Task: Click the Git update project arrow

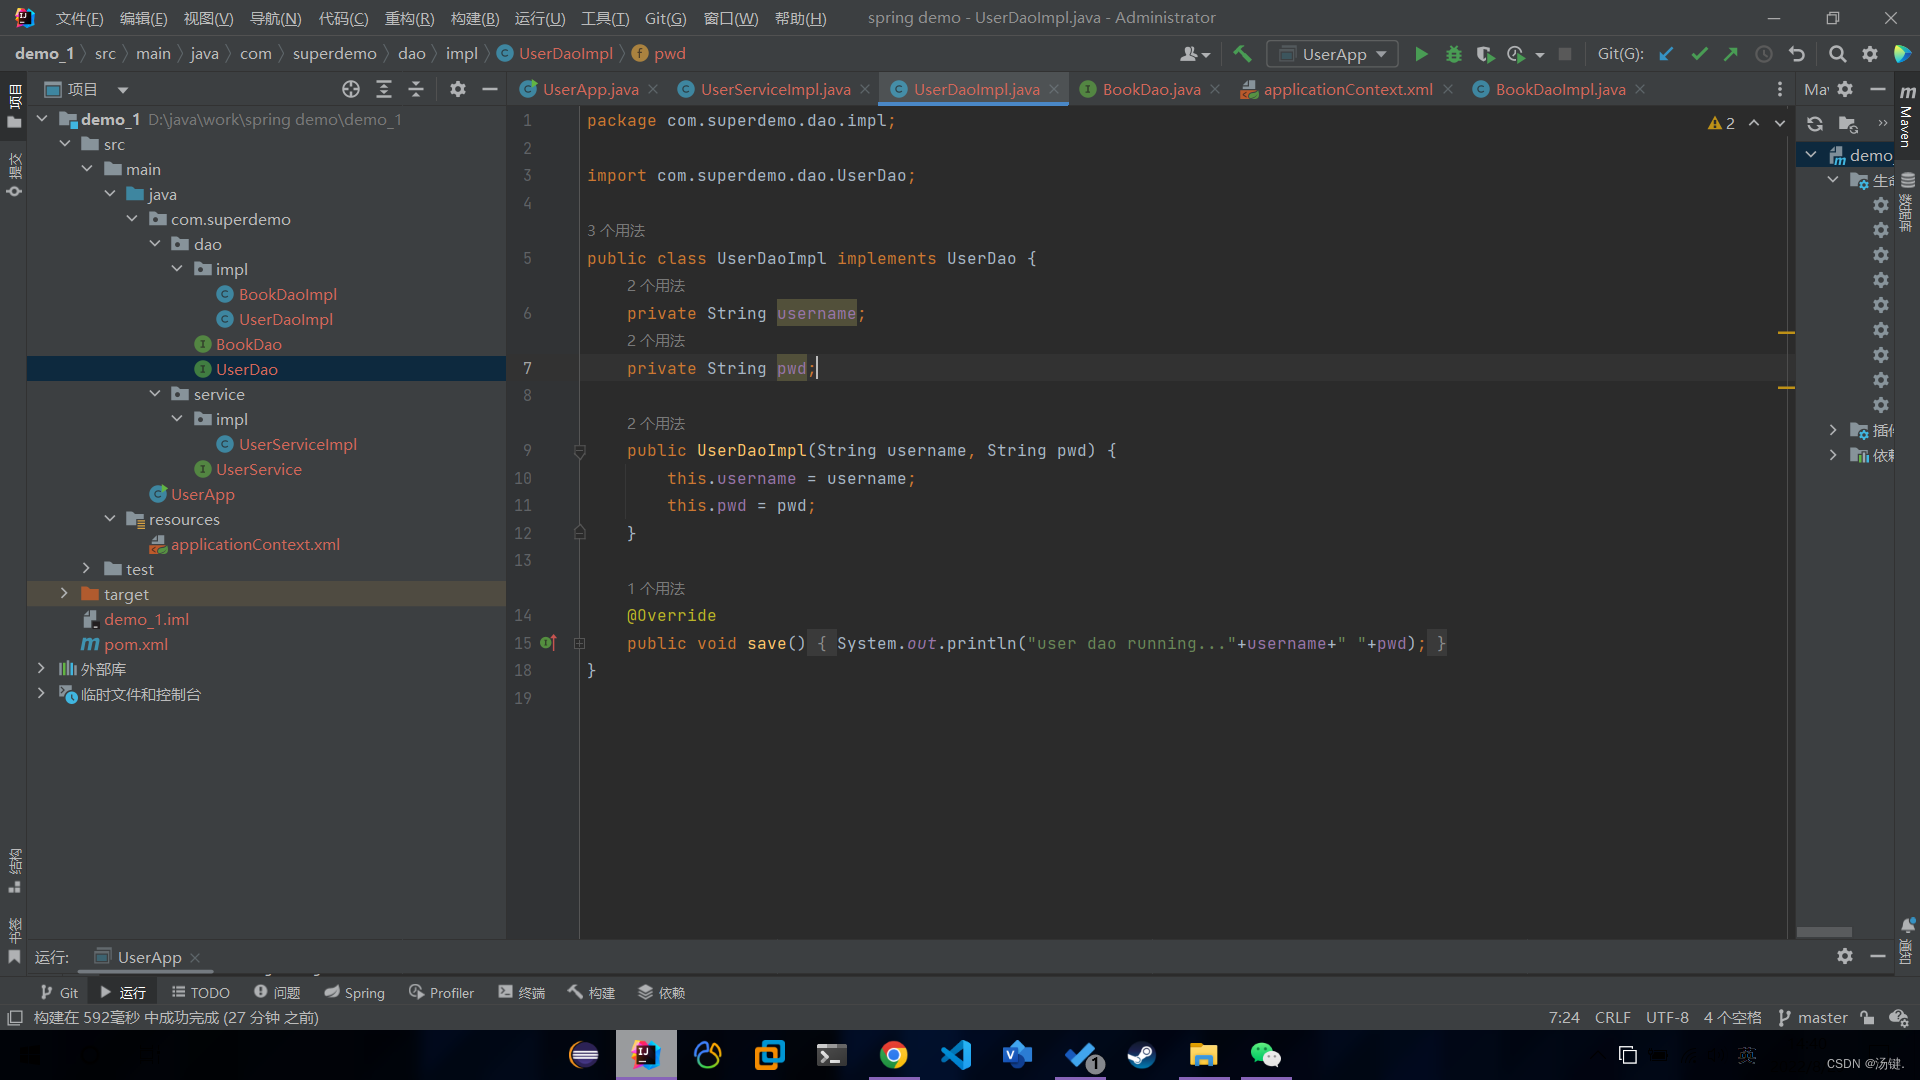Action: 1666,54
